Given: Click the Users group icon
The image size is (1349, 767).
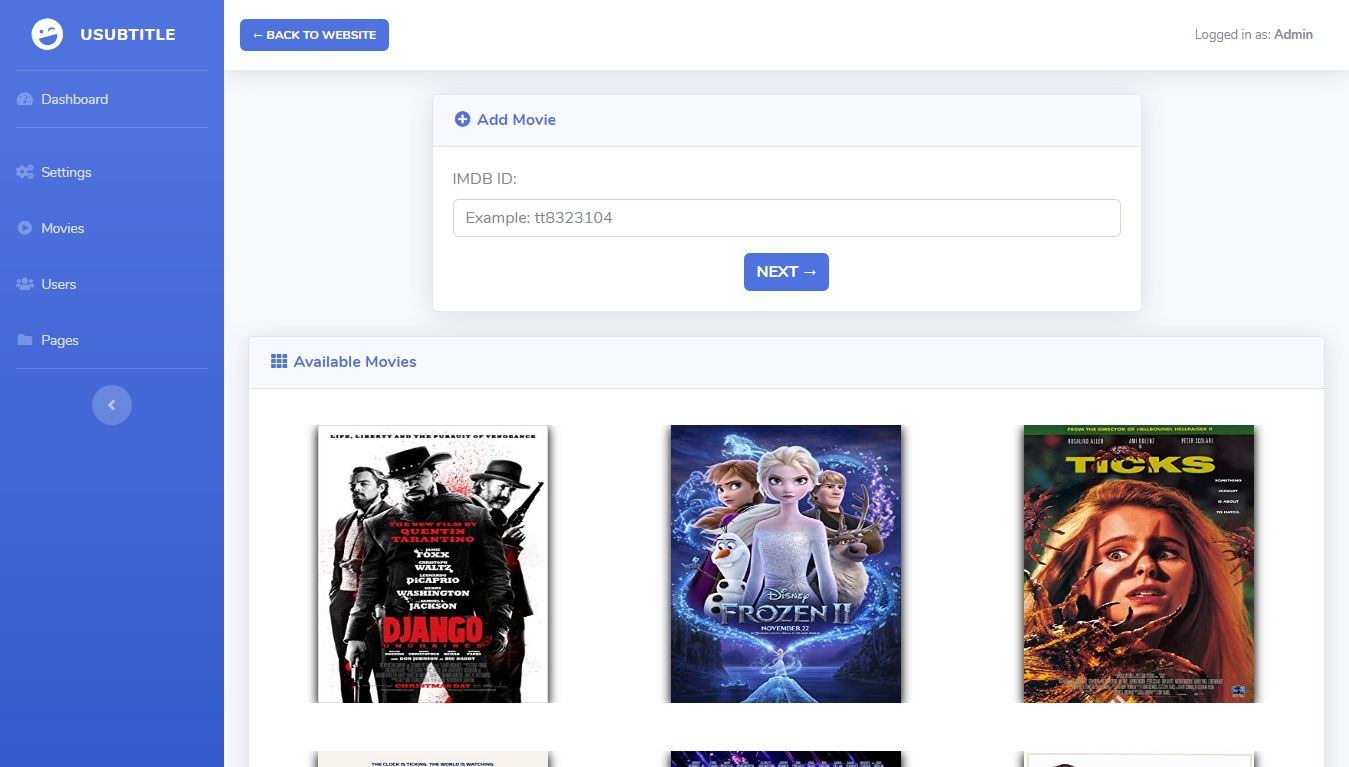Looking at the screenshot, I should (25, 284).
